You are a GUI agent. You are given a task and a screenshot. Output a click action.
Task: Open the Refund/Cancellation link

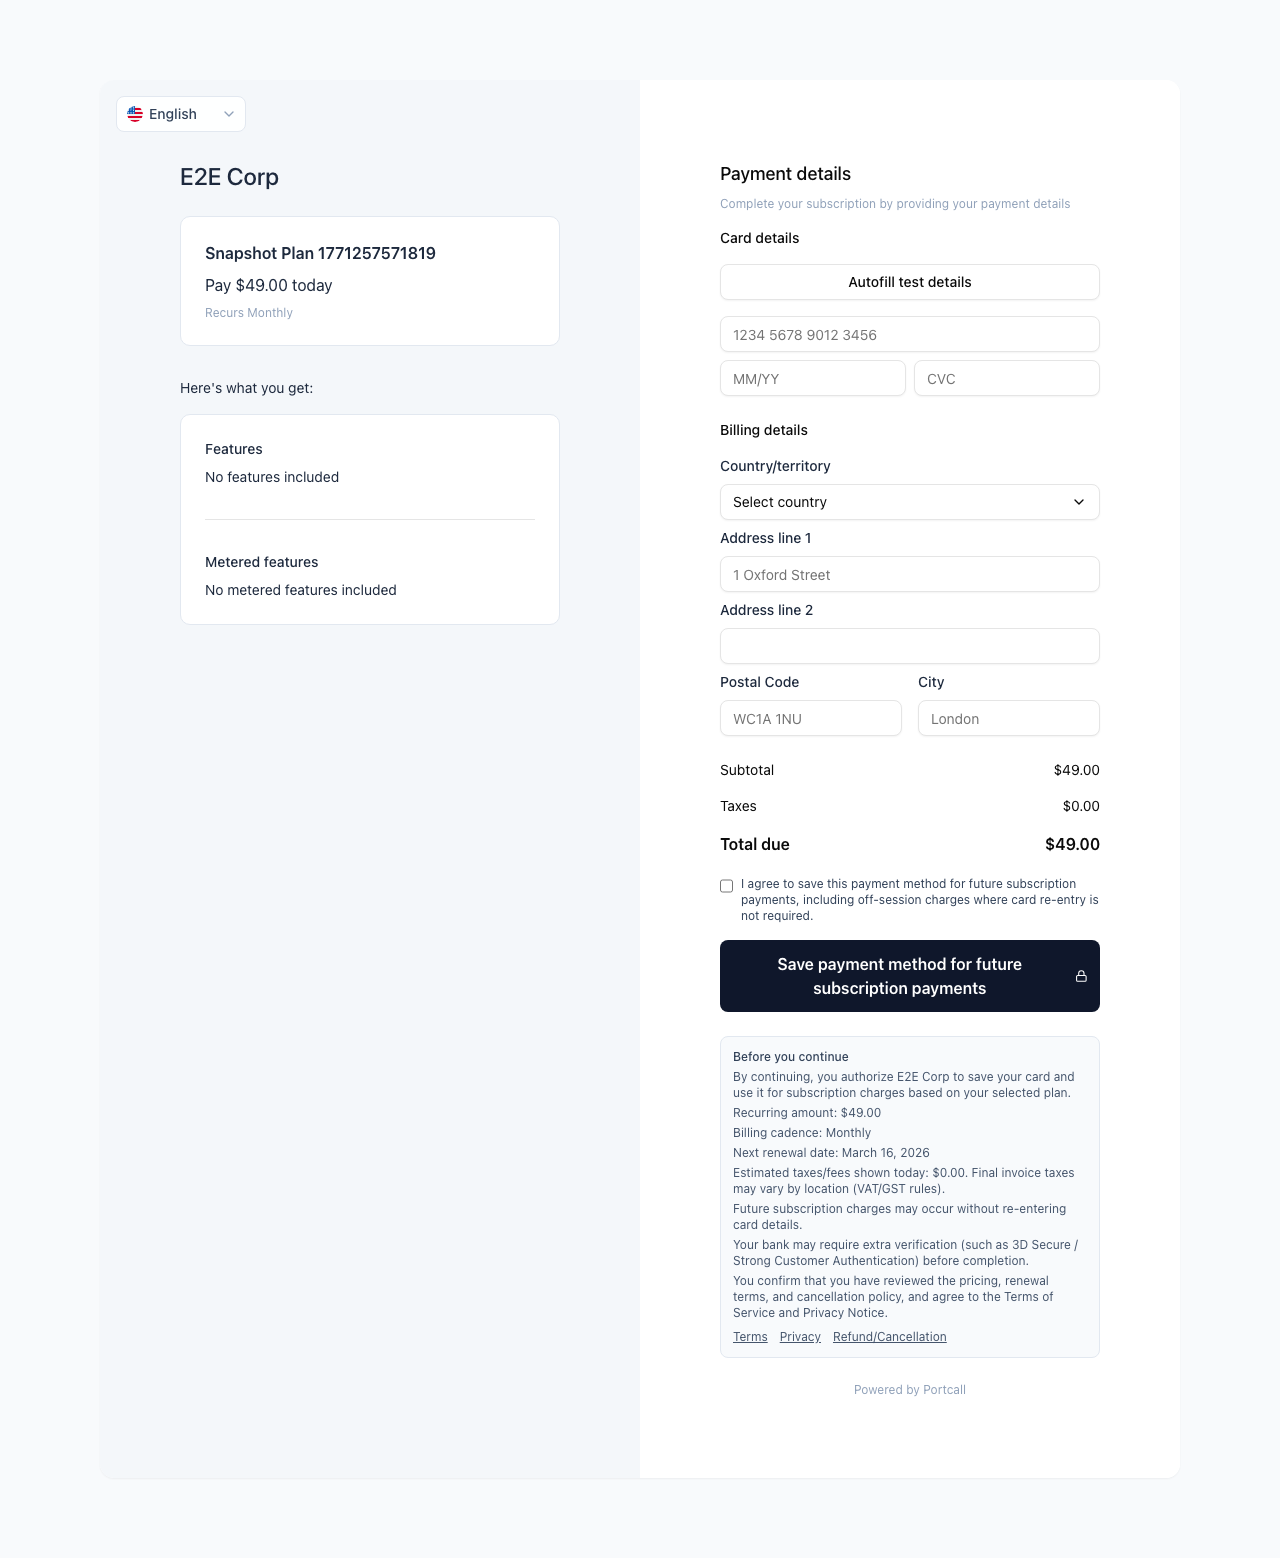point(889,1337)
